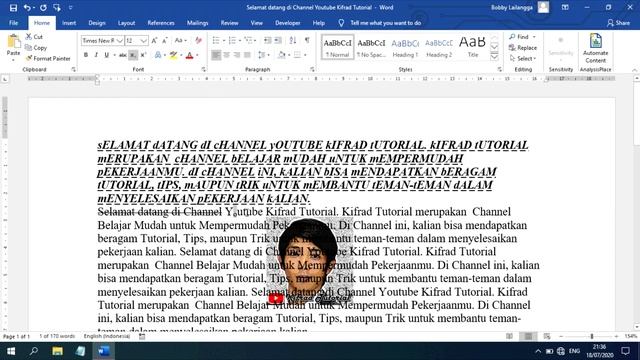The image size is (640, 360).
Task: Open the font name dropdown
Action: click(x=120, y=41)
